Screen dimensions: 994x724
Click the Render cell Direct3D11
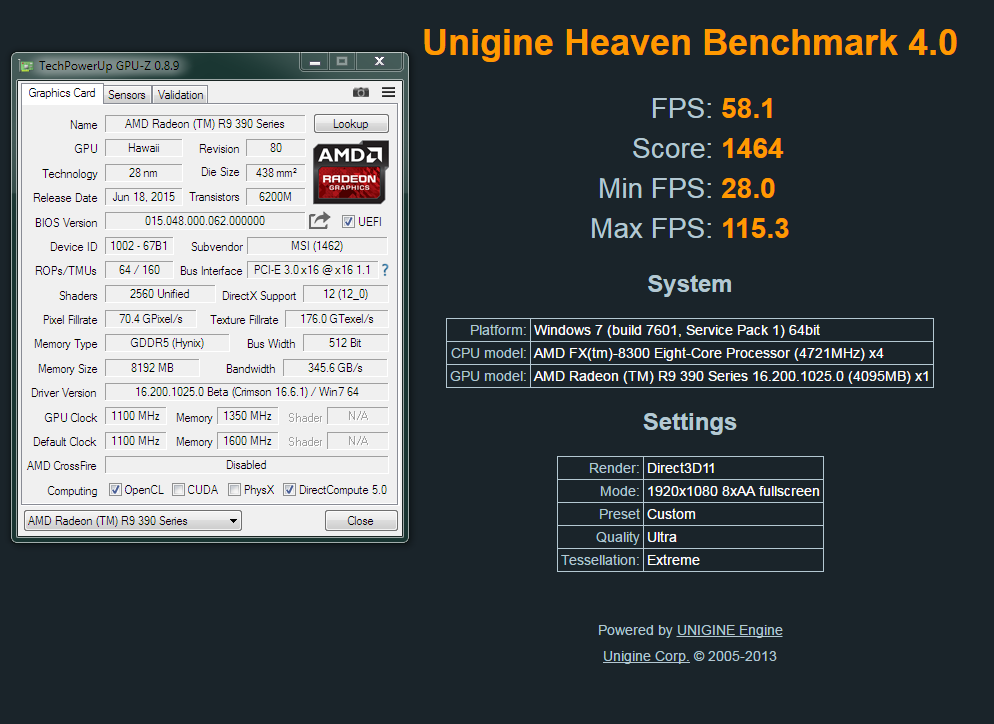pyautogui.click(x=733, y=468)
